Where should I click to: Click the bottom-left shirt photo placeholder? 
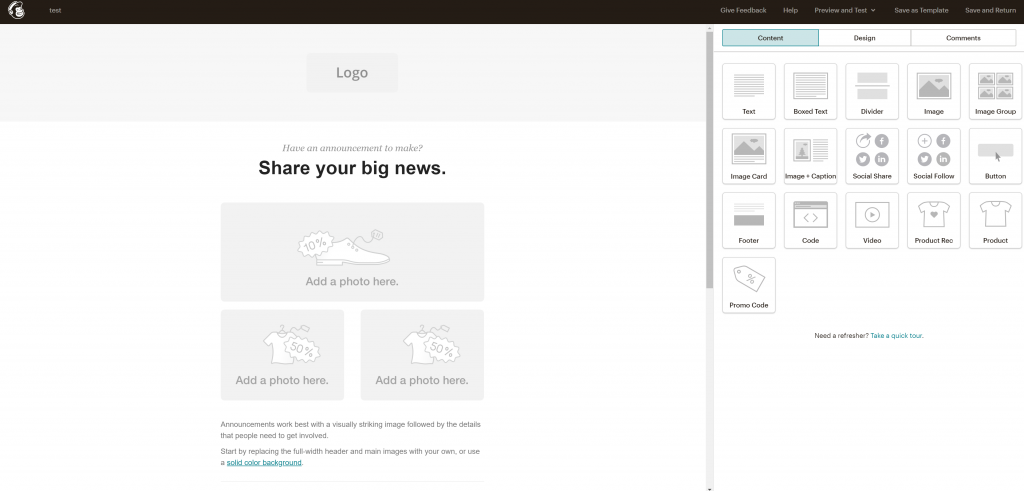pyautogui.click(x=282, y=355)
